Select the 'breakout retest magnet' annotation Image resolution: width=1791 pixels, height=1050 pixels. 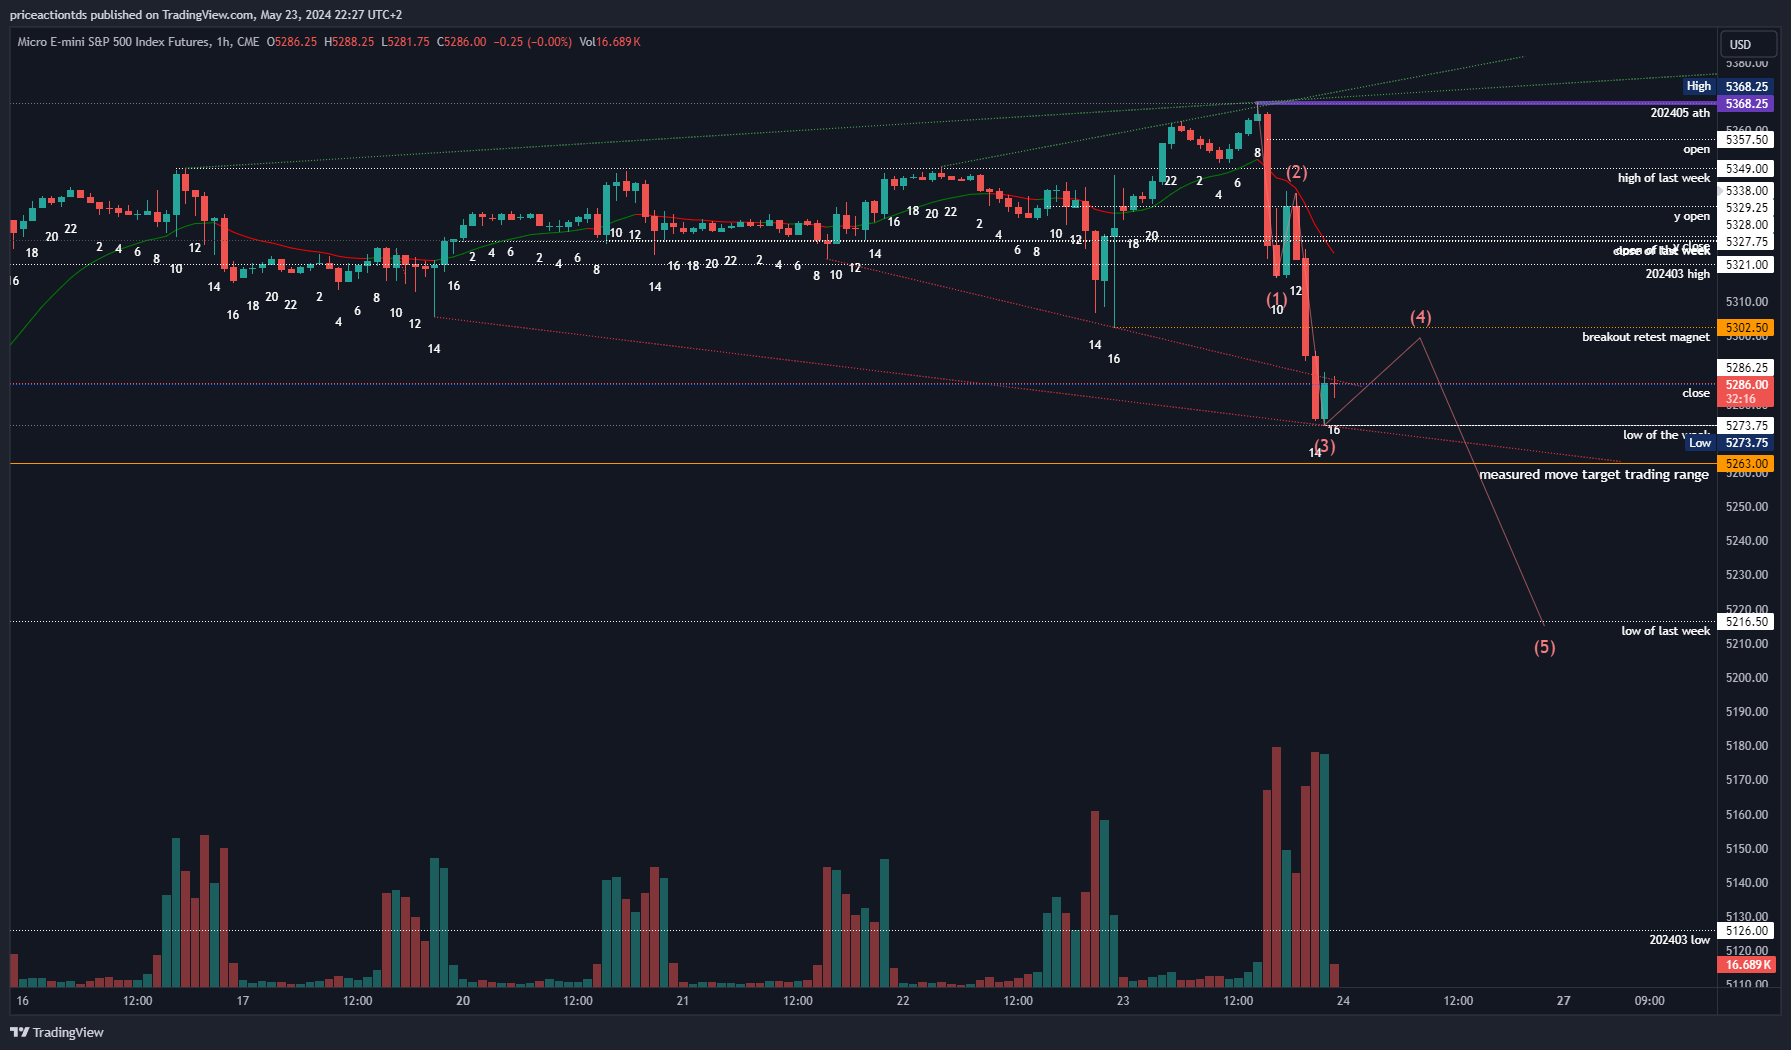1646,337
